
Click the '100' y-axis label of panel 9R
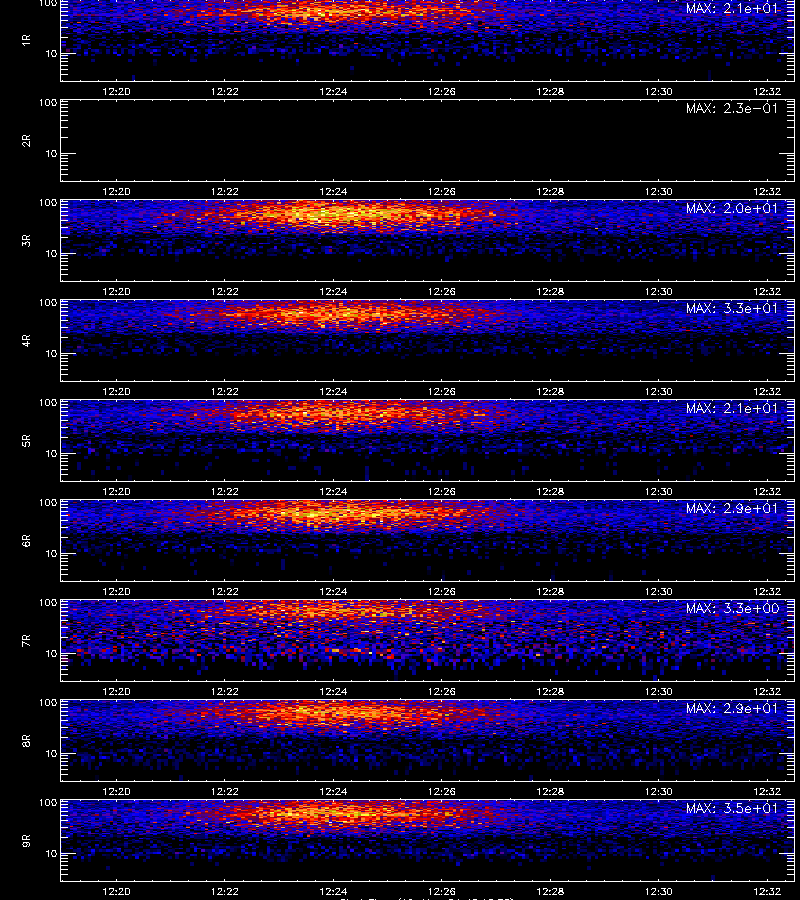48,802
